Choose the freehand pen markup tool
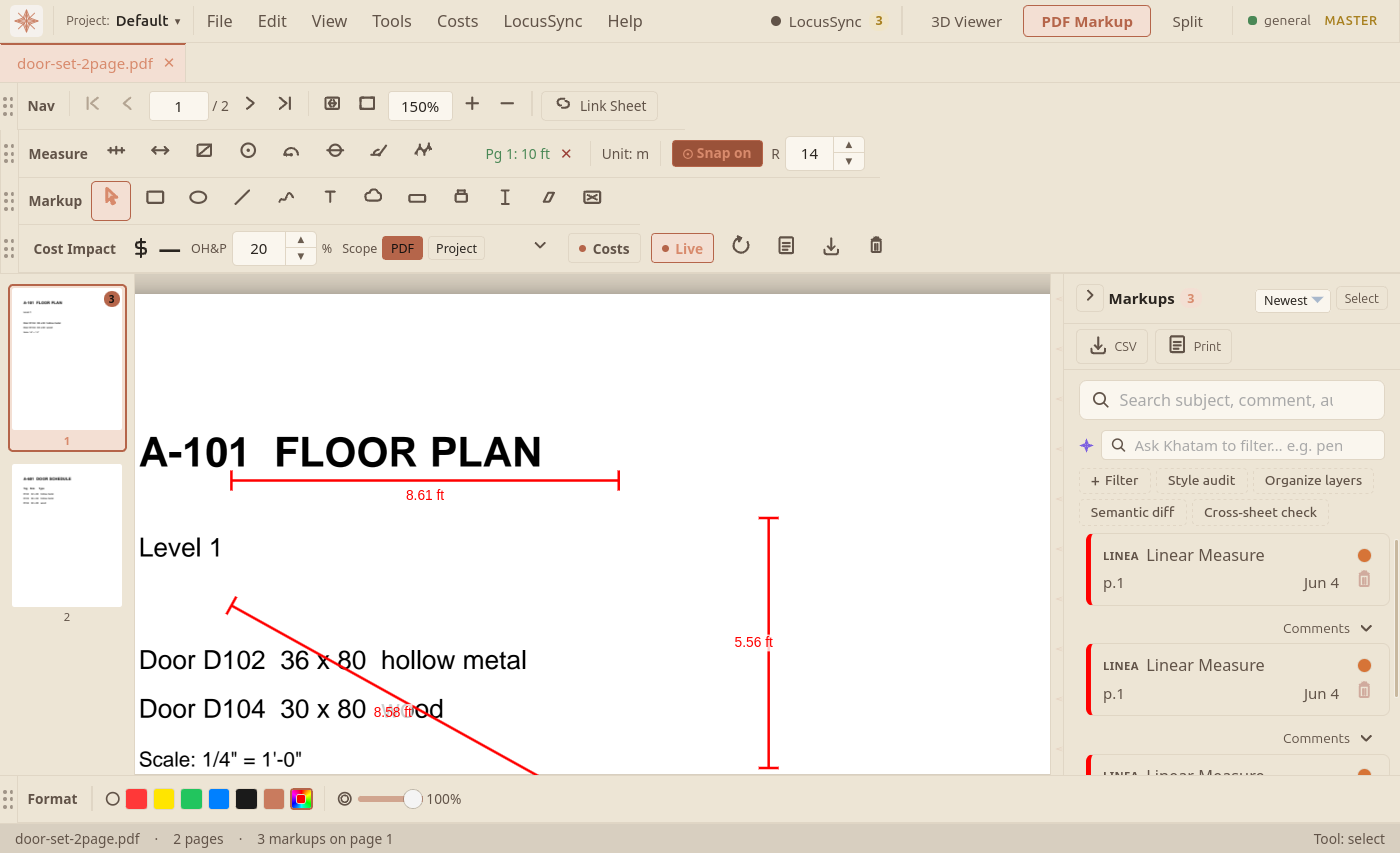 (286, 198)
